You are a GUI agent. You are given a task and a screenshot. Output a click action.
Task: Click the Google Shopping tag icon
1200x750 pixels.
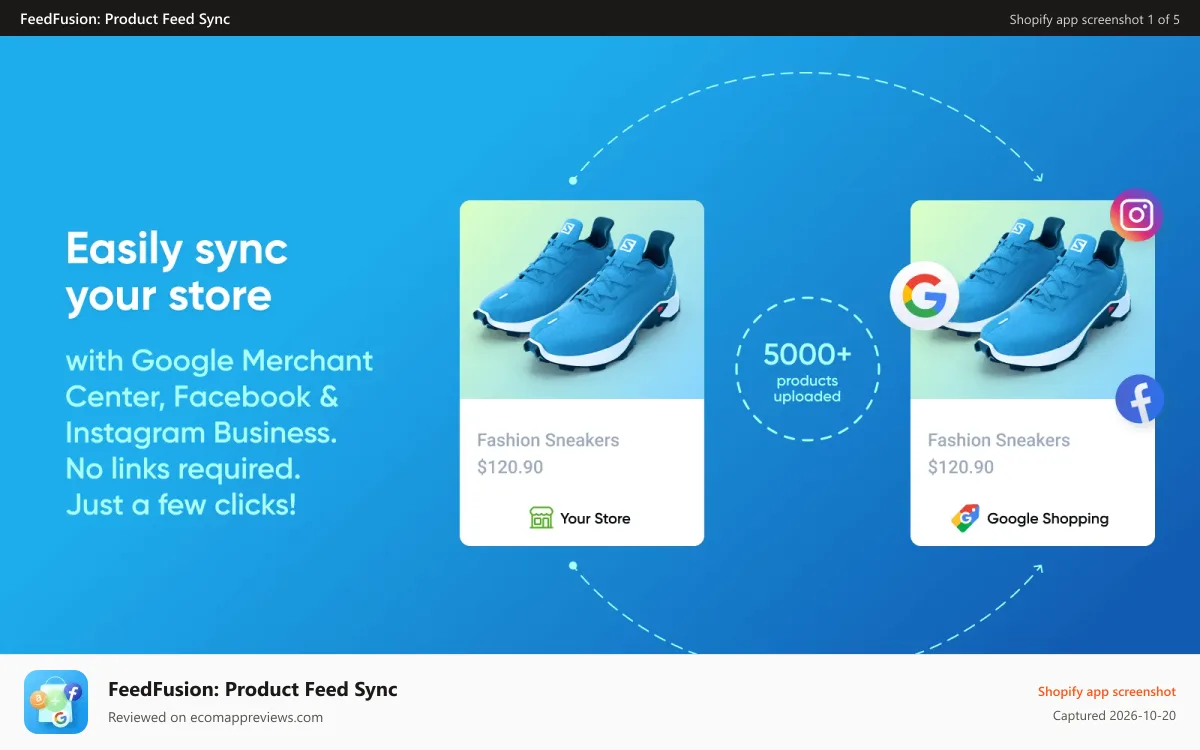(965, 518)
